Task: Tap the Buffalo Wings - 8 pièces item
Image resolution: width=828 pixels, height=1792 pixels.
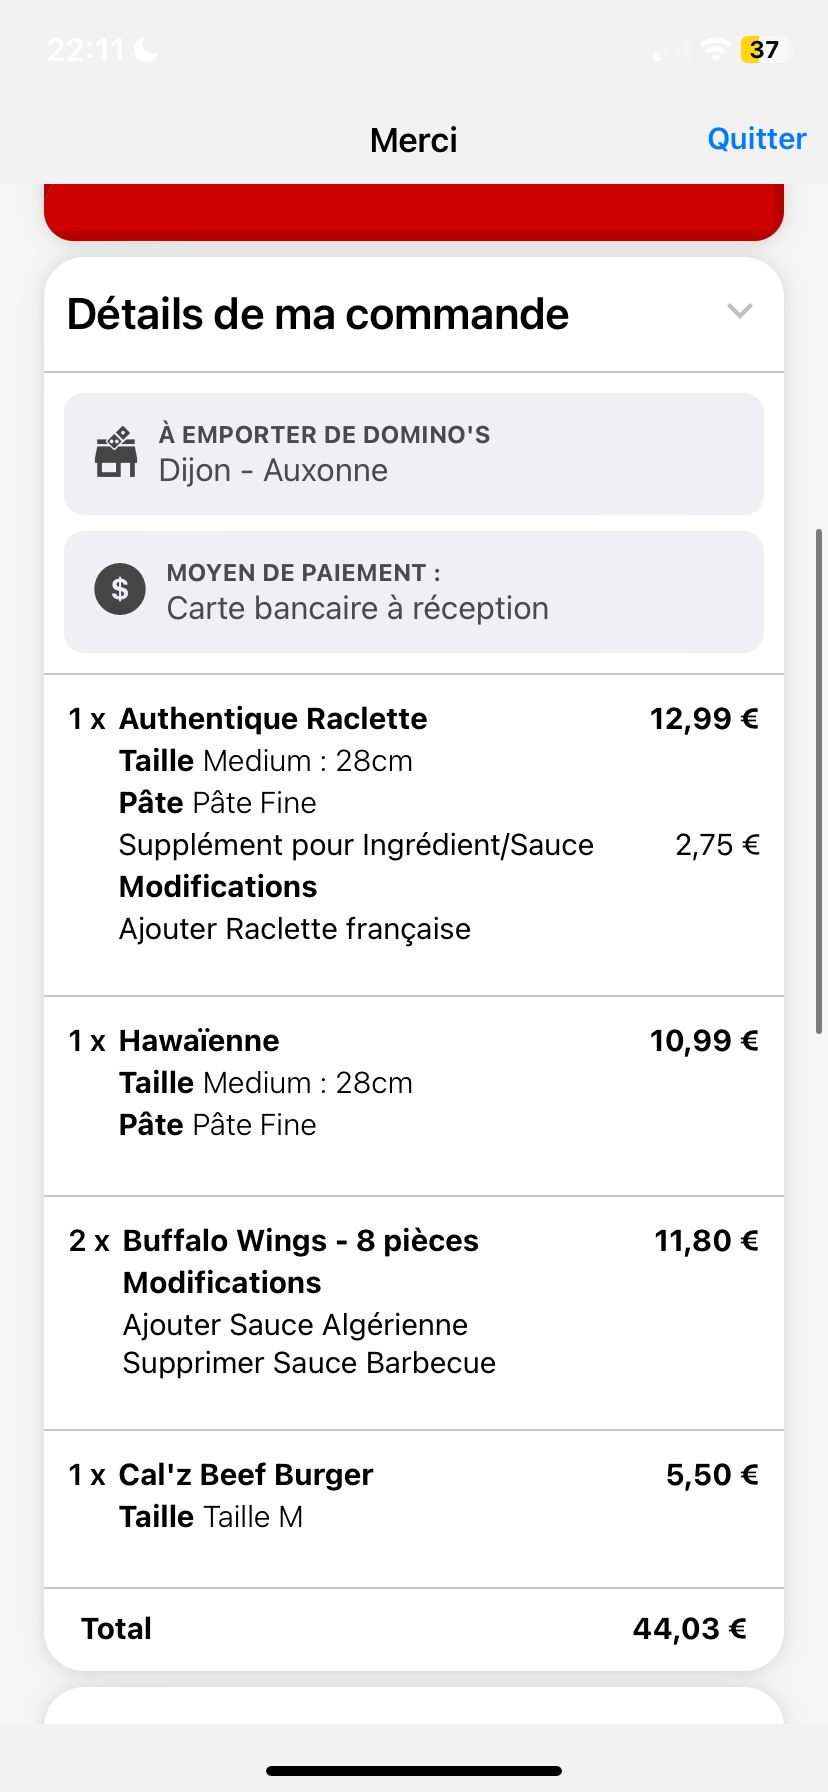Action: pyautogui.click(x=300, y=1241)
